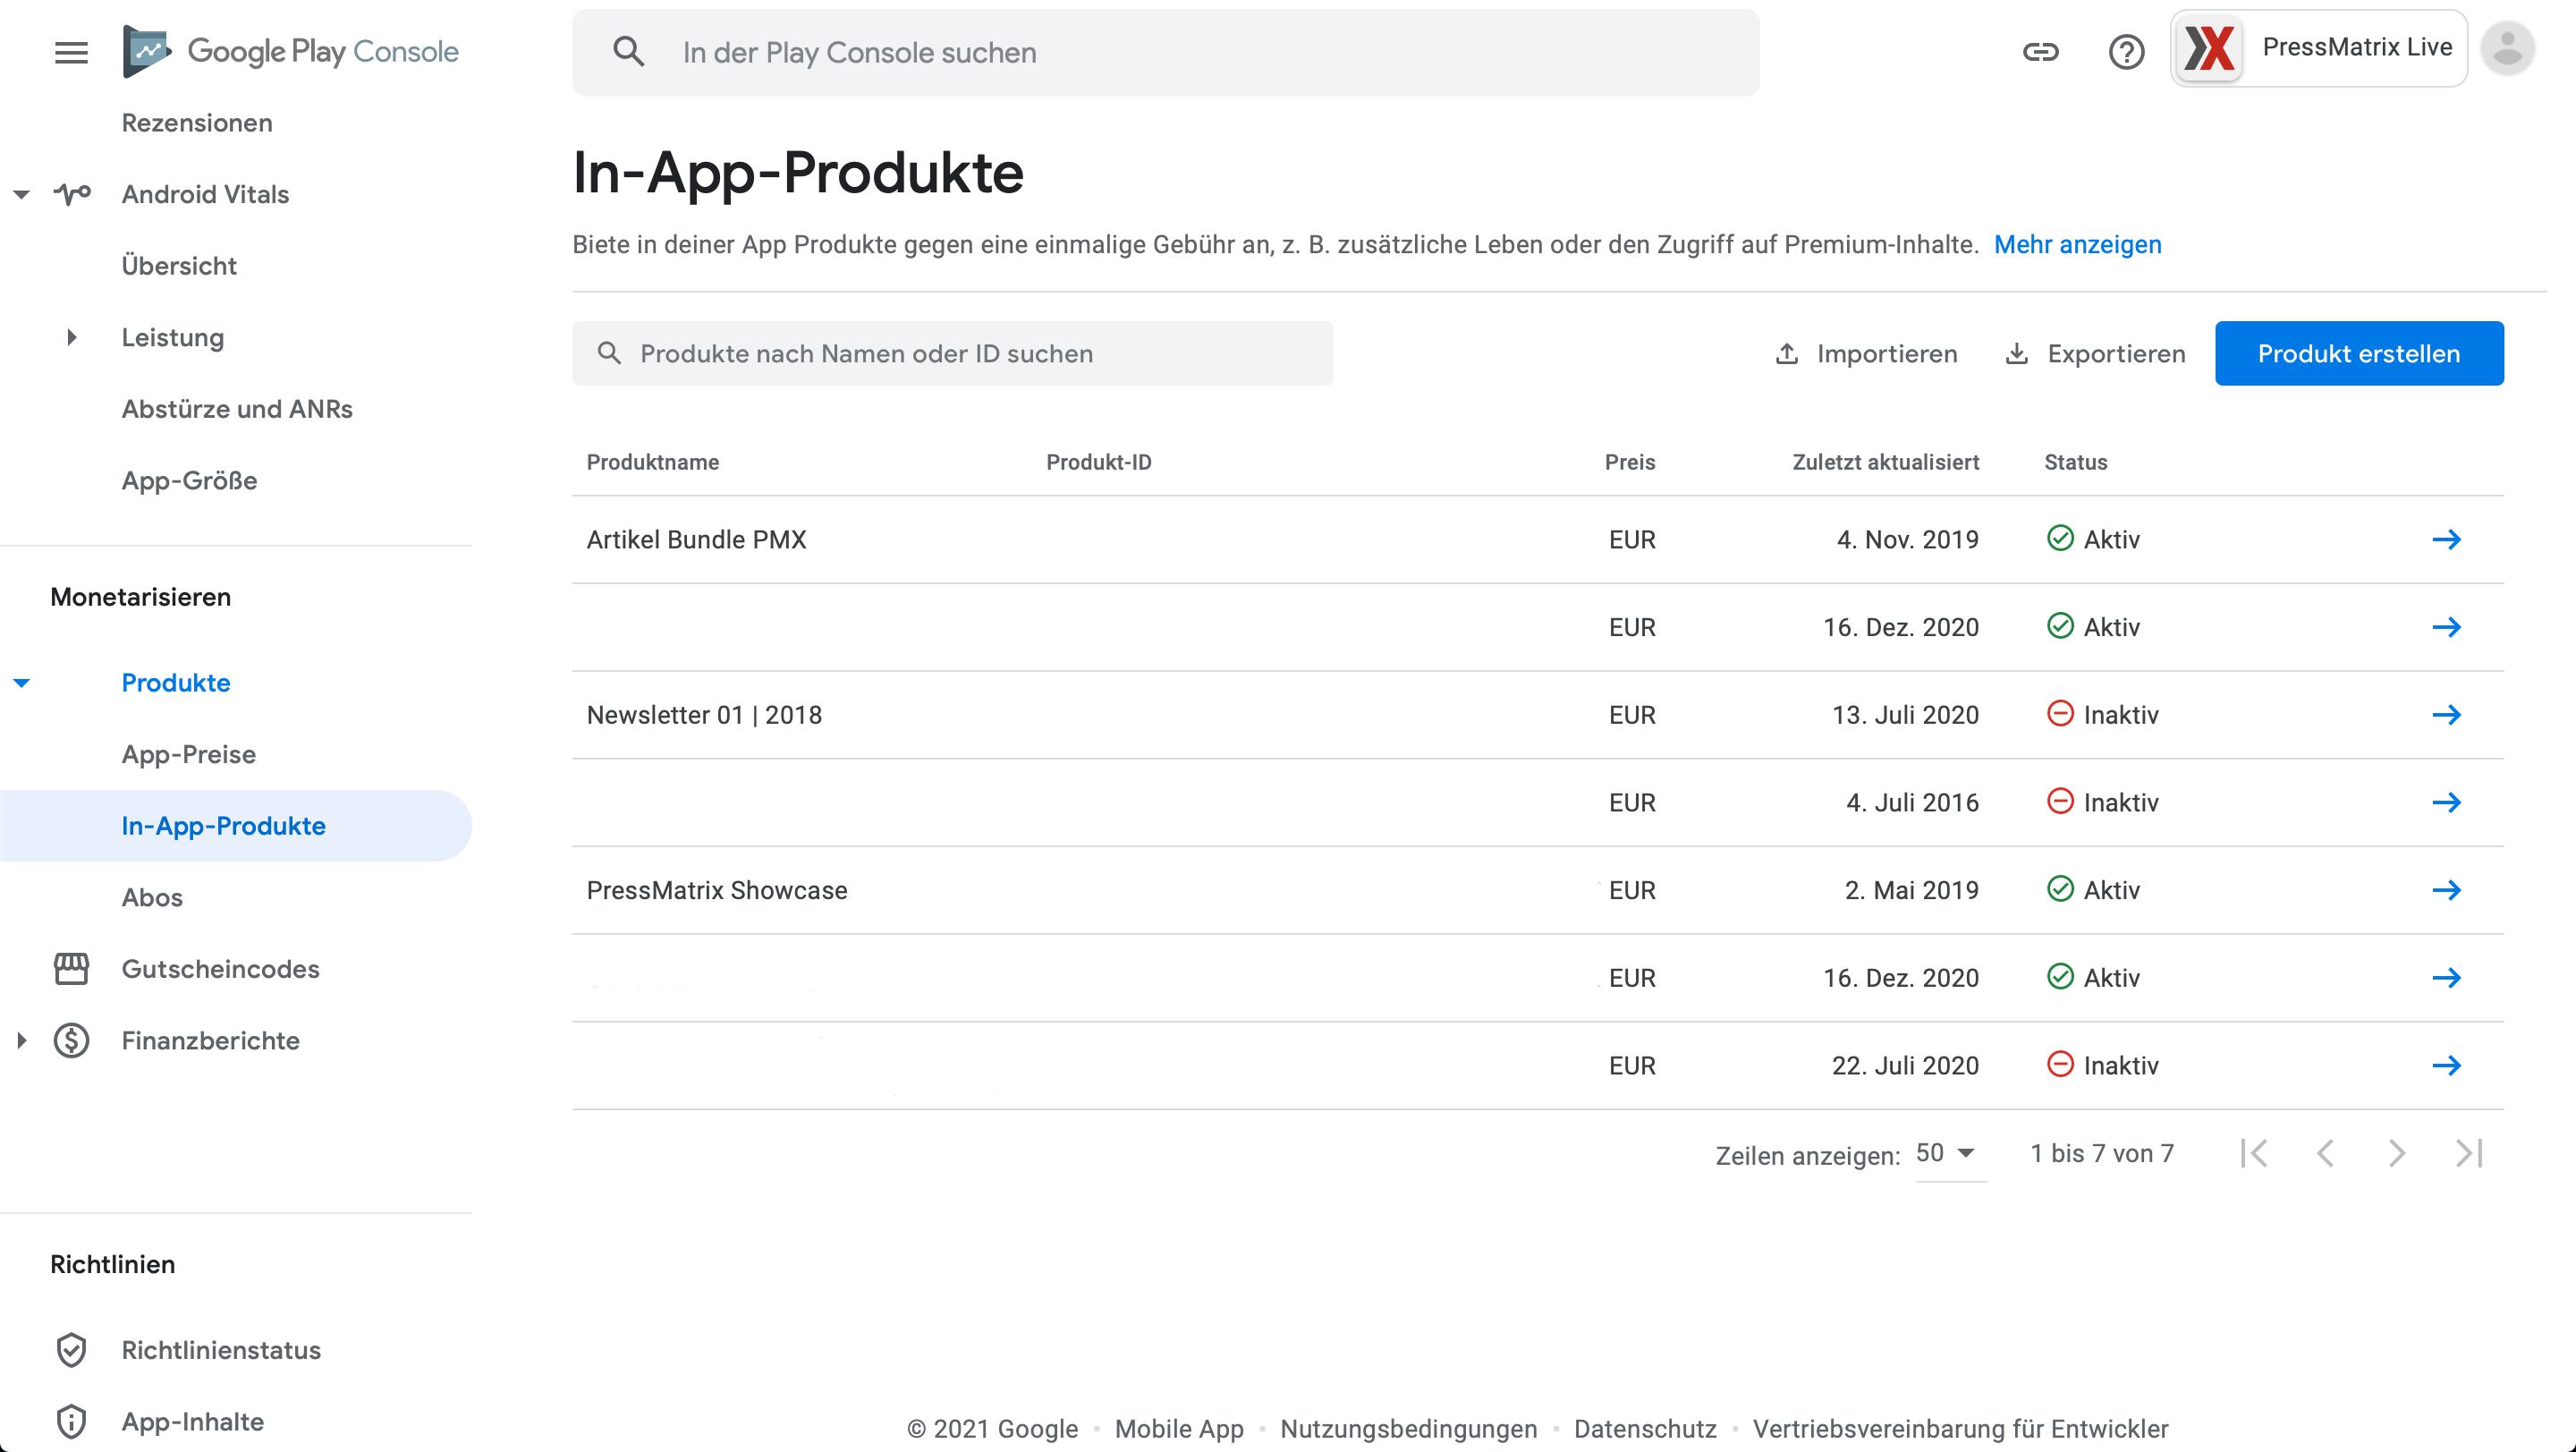Click Exportieren button

pos(2095,353)
